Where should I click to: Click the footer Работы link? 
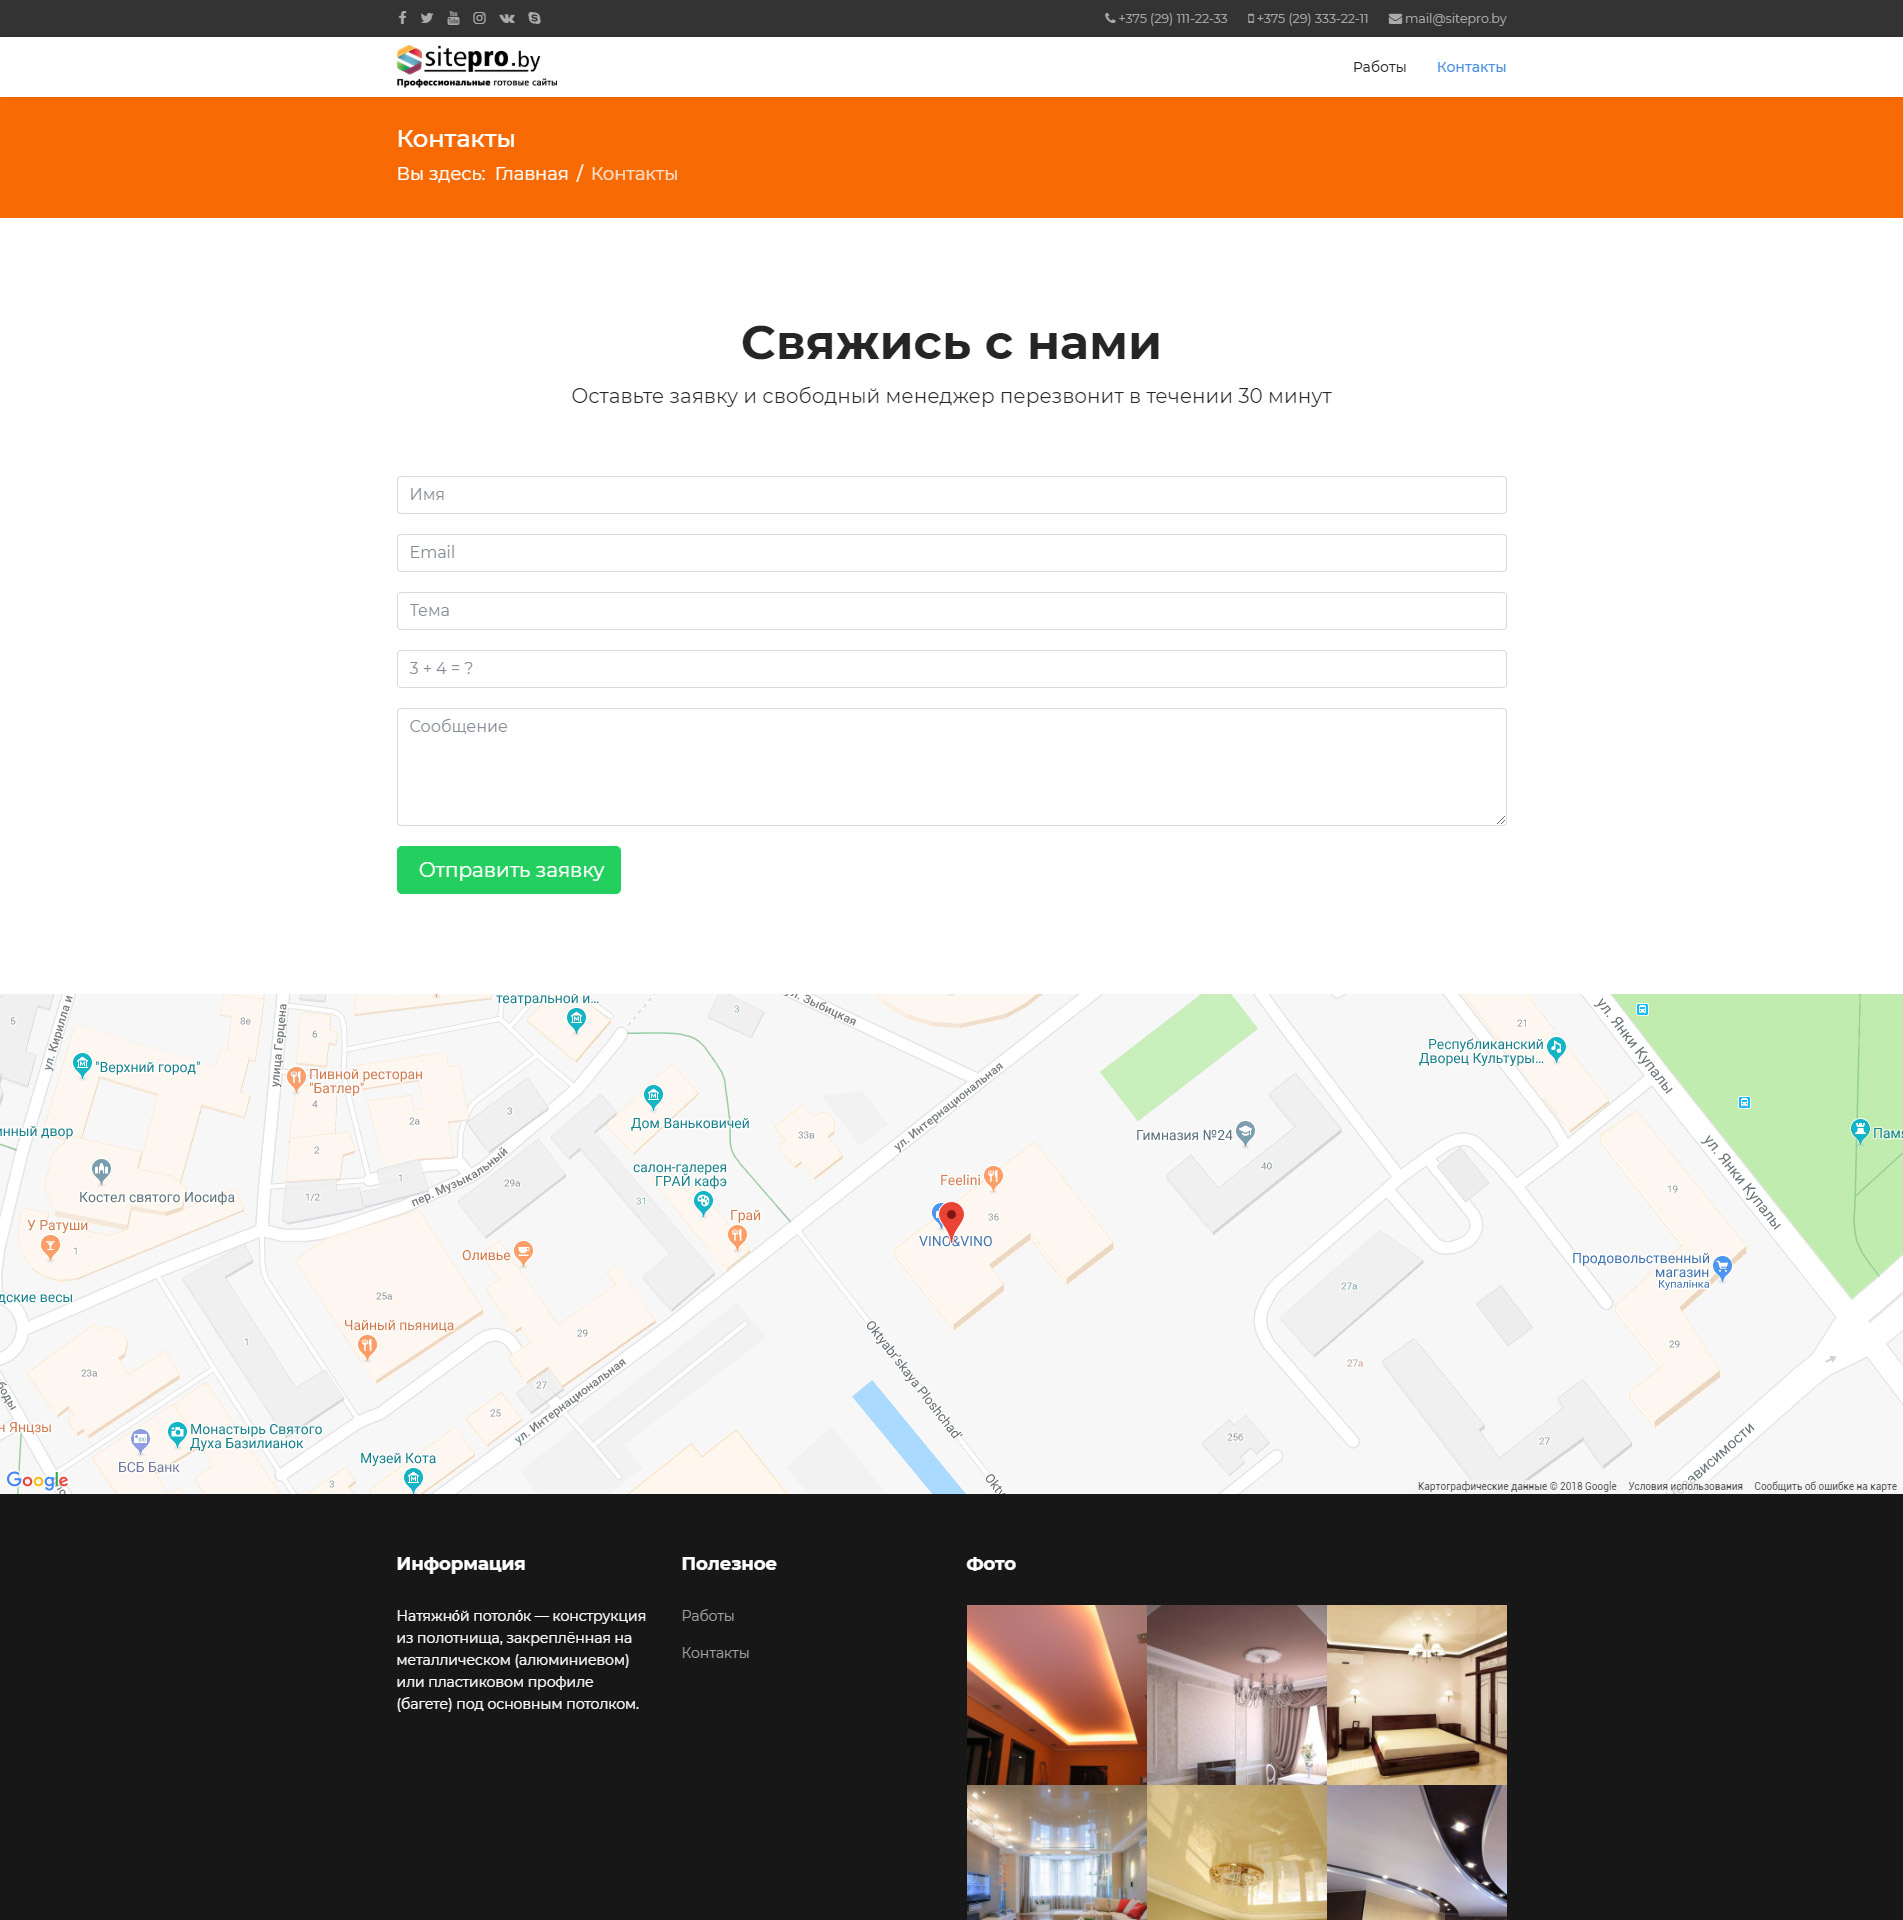coord(708,1616)
